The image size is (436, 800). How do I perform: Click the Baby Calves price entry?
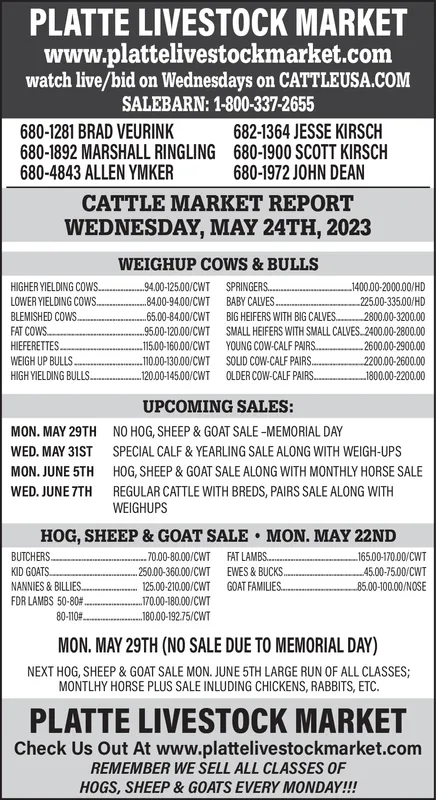click(x=326, y=302)
